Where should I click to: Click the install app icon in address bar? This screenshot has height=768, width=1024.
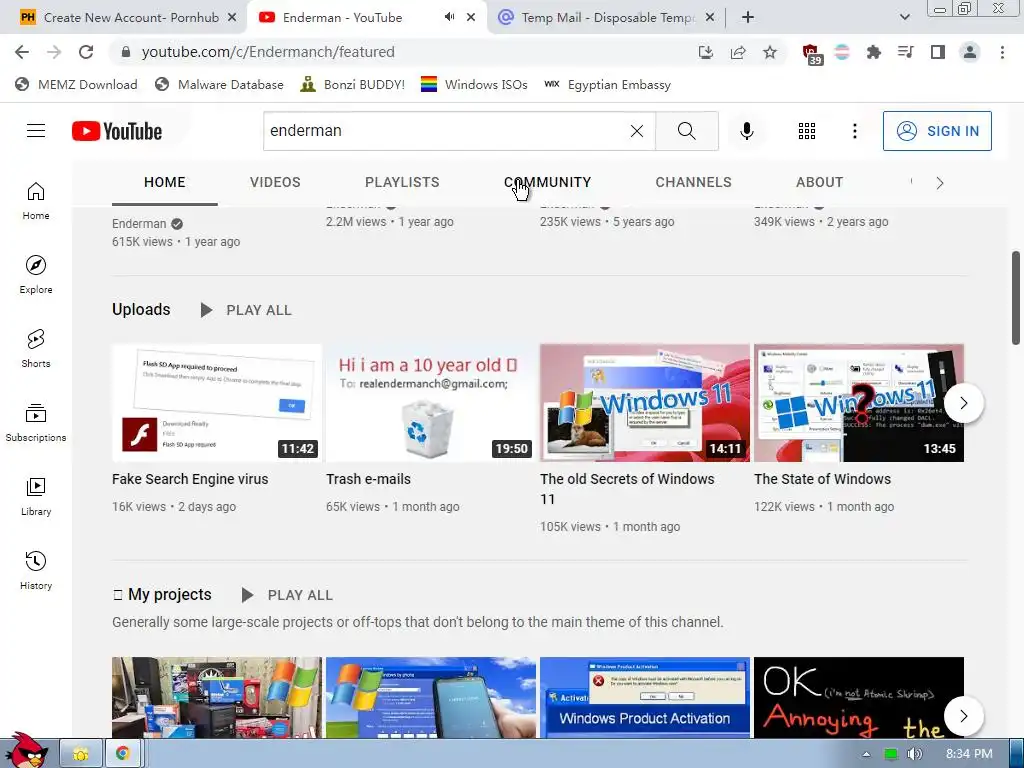705,52
